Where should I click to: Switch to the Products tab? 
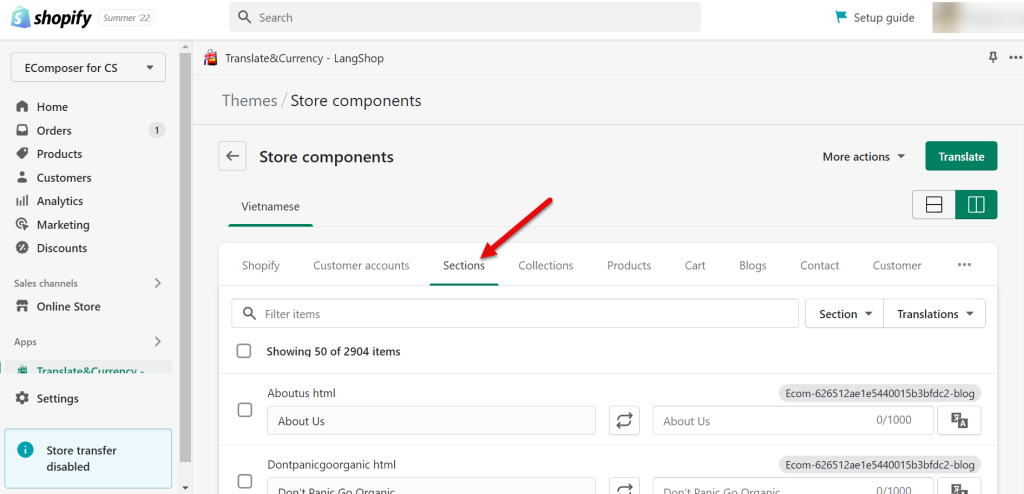pyautogui.click(x=629, y=265)
